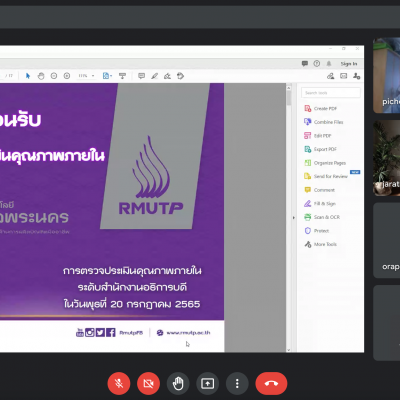Viewport: 400px width, 400px height.
Task: Click the Twitter icon on the slide
Action: point(100,332)
